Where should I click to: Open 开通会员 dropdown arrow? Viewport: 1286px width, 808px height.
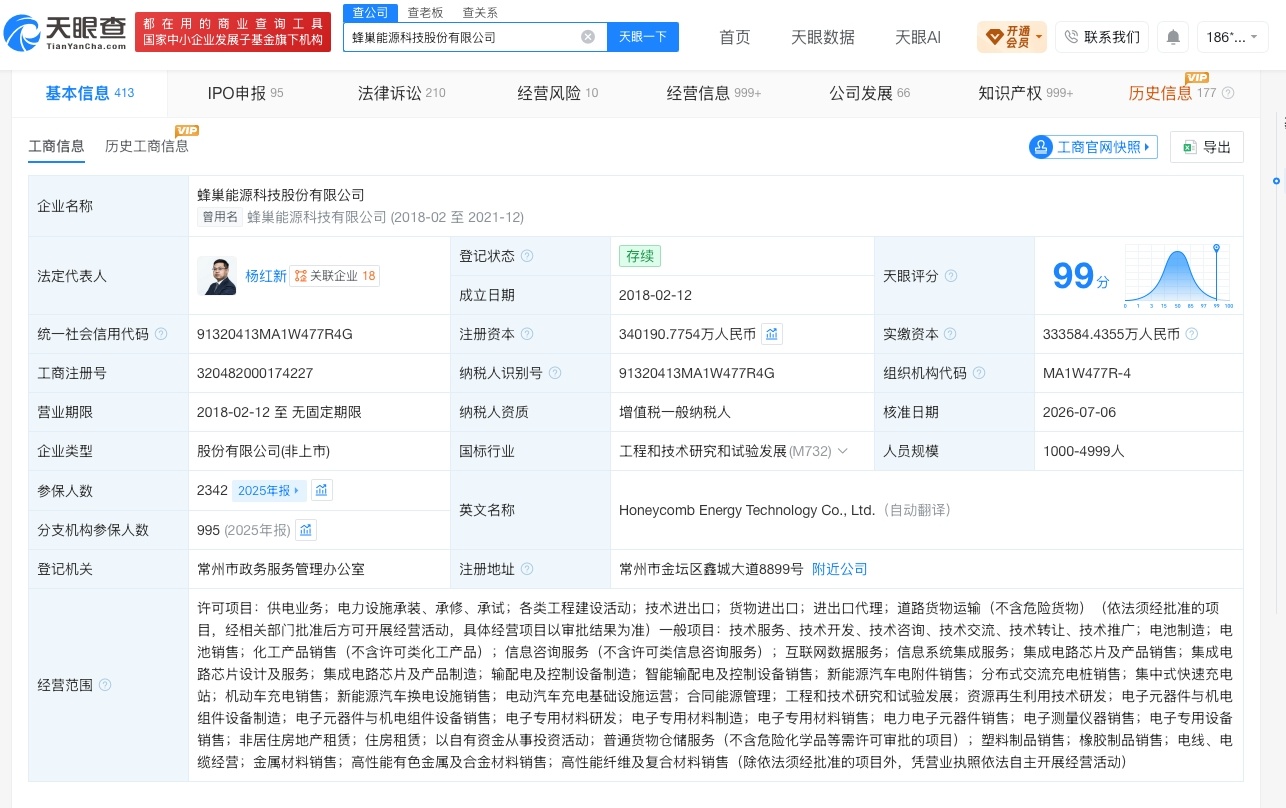tap(1039, 38)
